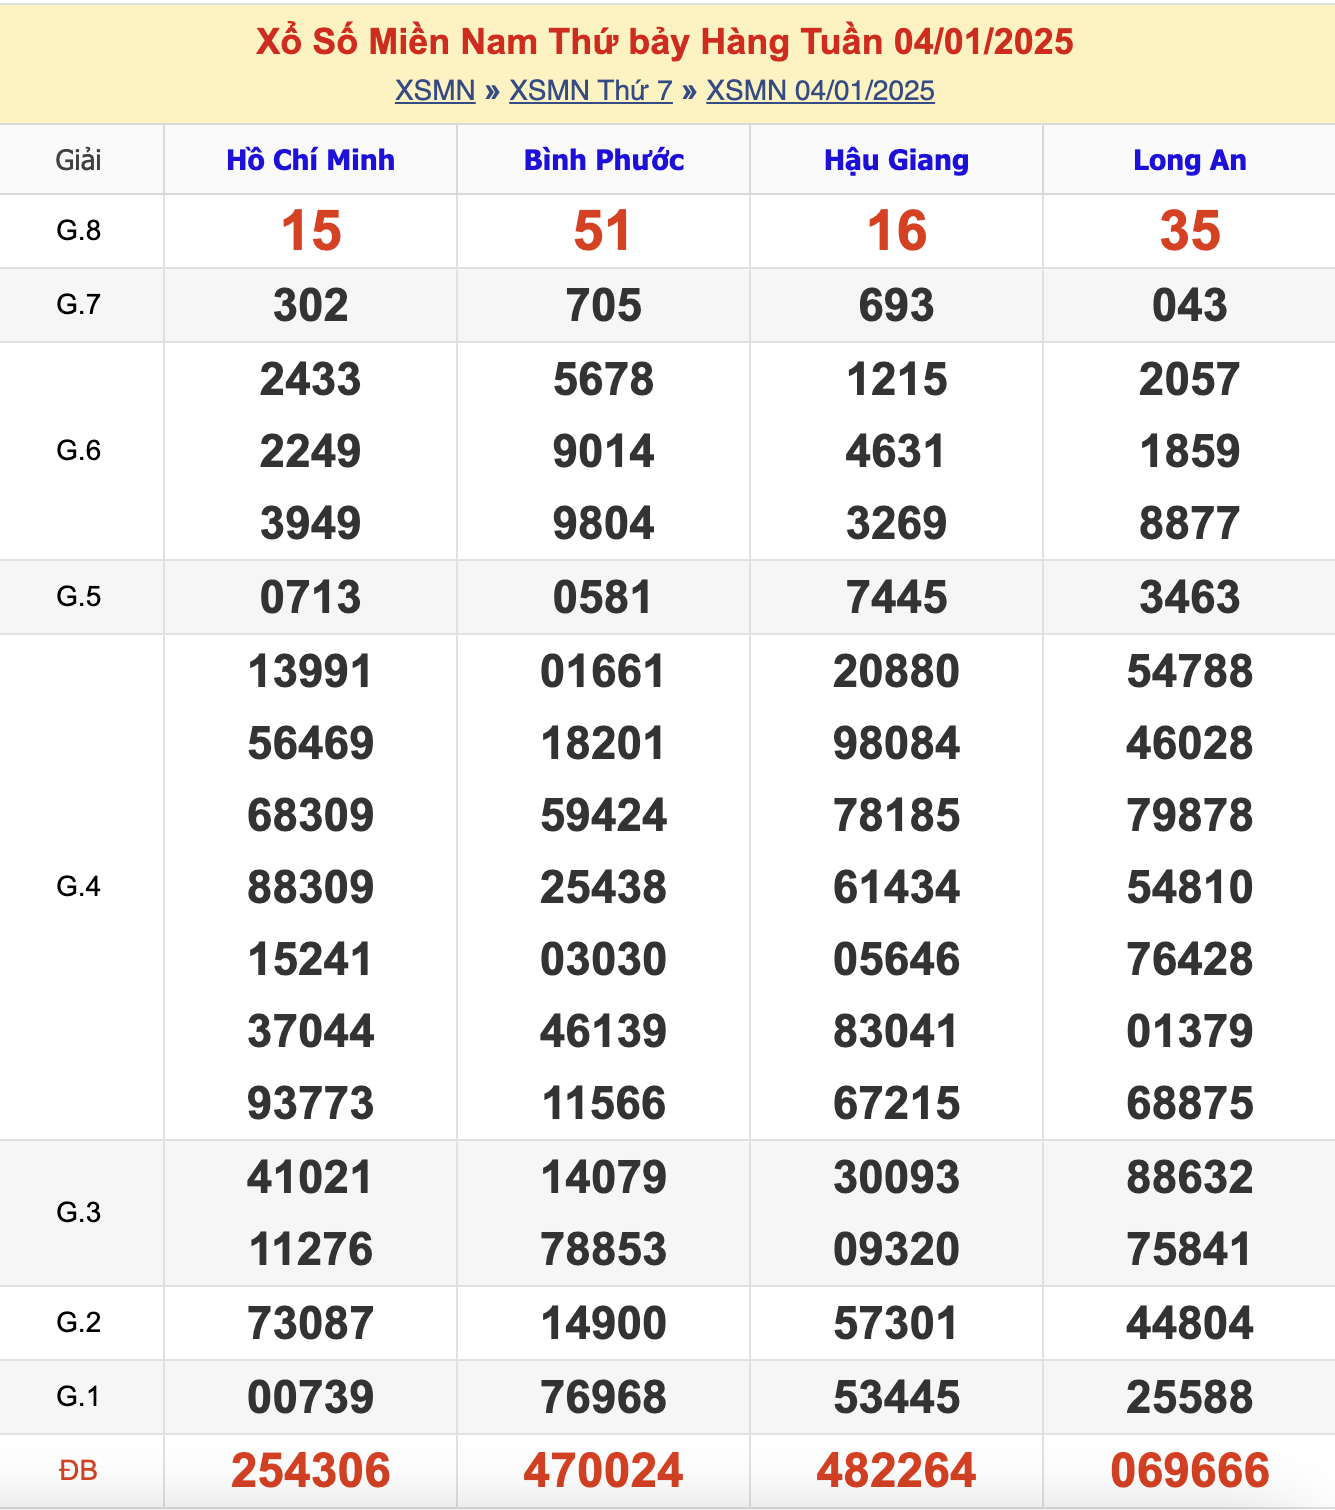Open the Hồ Chí Minh province link
The height and width of the screenshot is (1510, 1335).
pos(310,160)
